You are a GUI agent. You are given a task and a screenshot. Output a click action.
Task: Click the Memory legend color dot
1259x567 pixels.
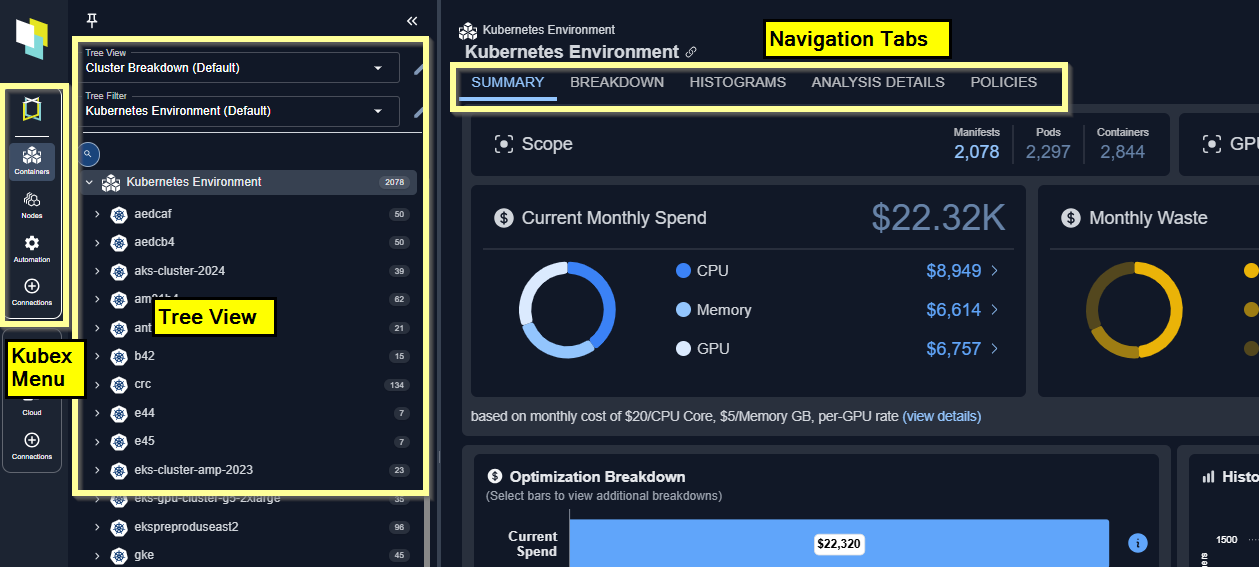point(684,310)
